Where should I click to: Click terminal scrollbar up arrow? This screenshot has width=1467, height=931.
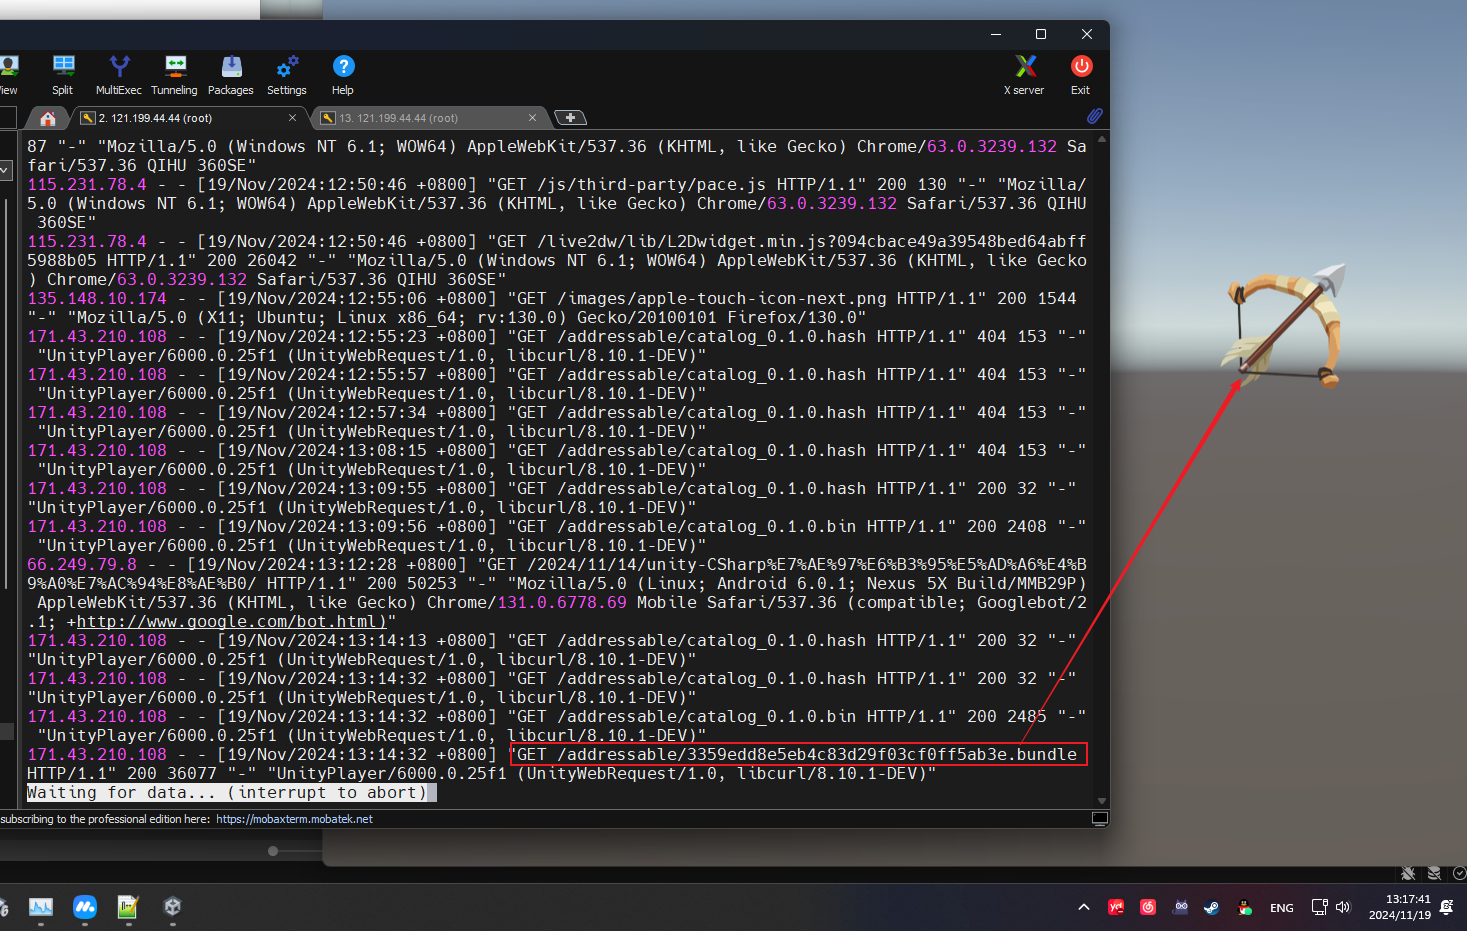1102,139
